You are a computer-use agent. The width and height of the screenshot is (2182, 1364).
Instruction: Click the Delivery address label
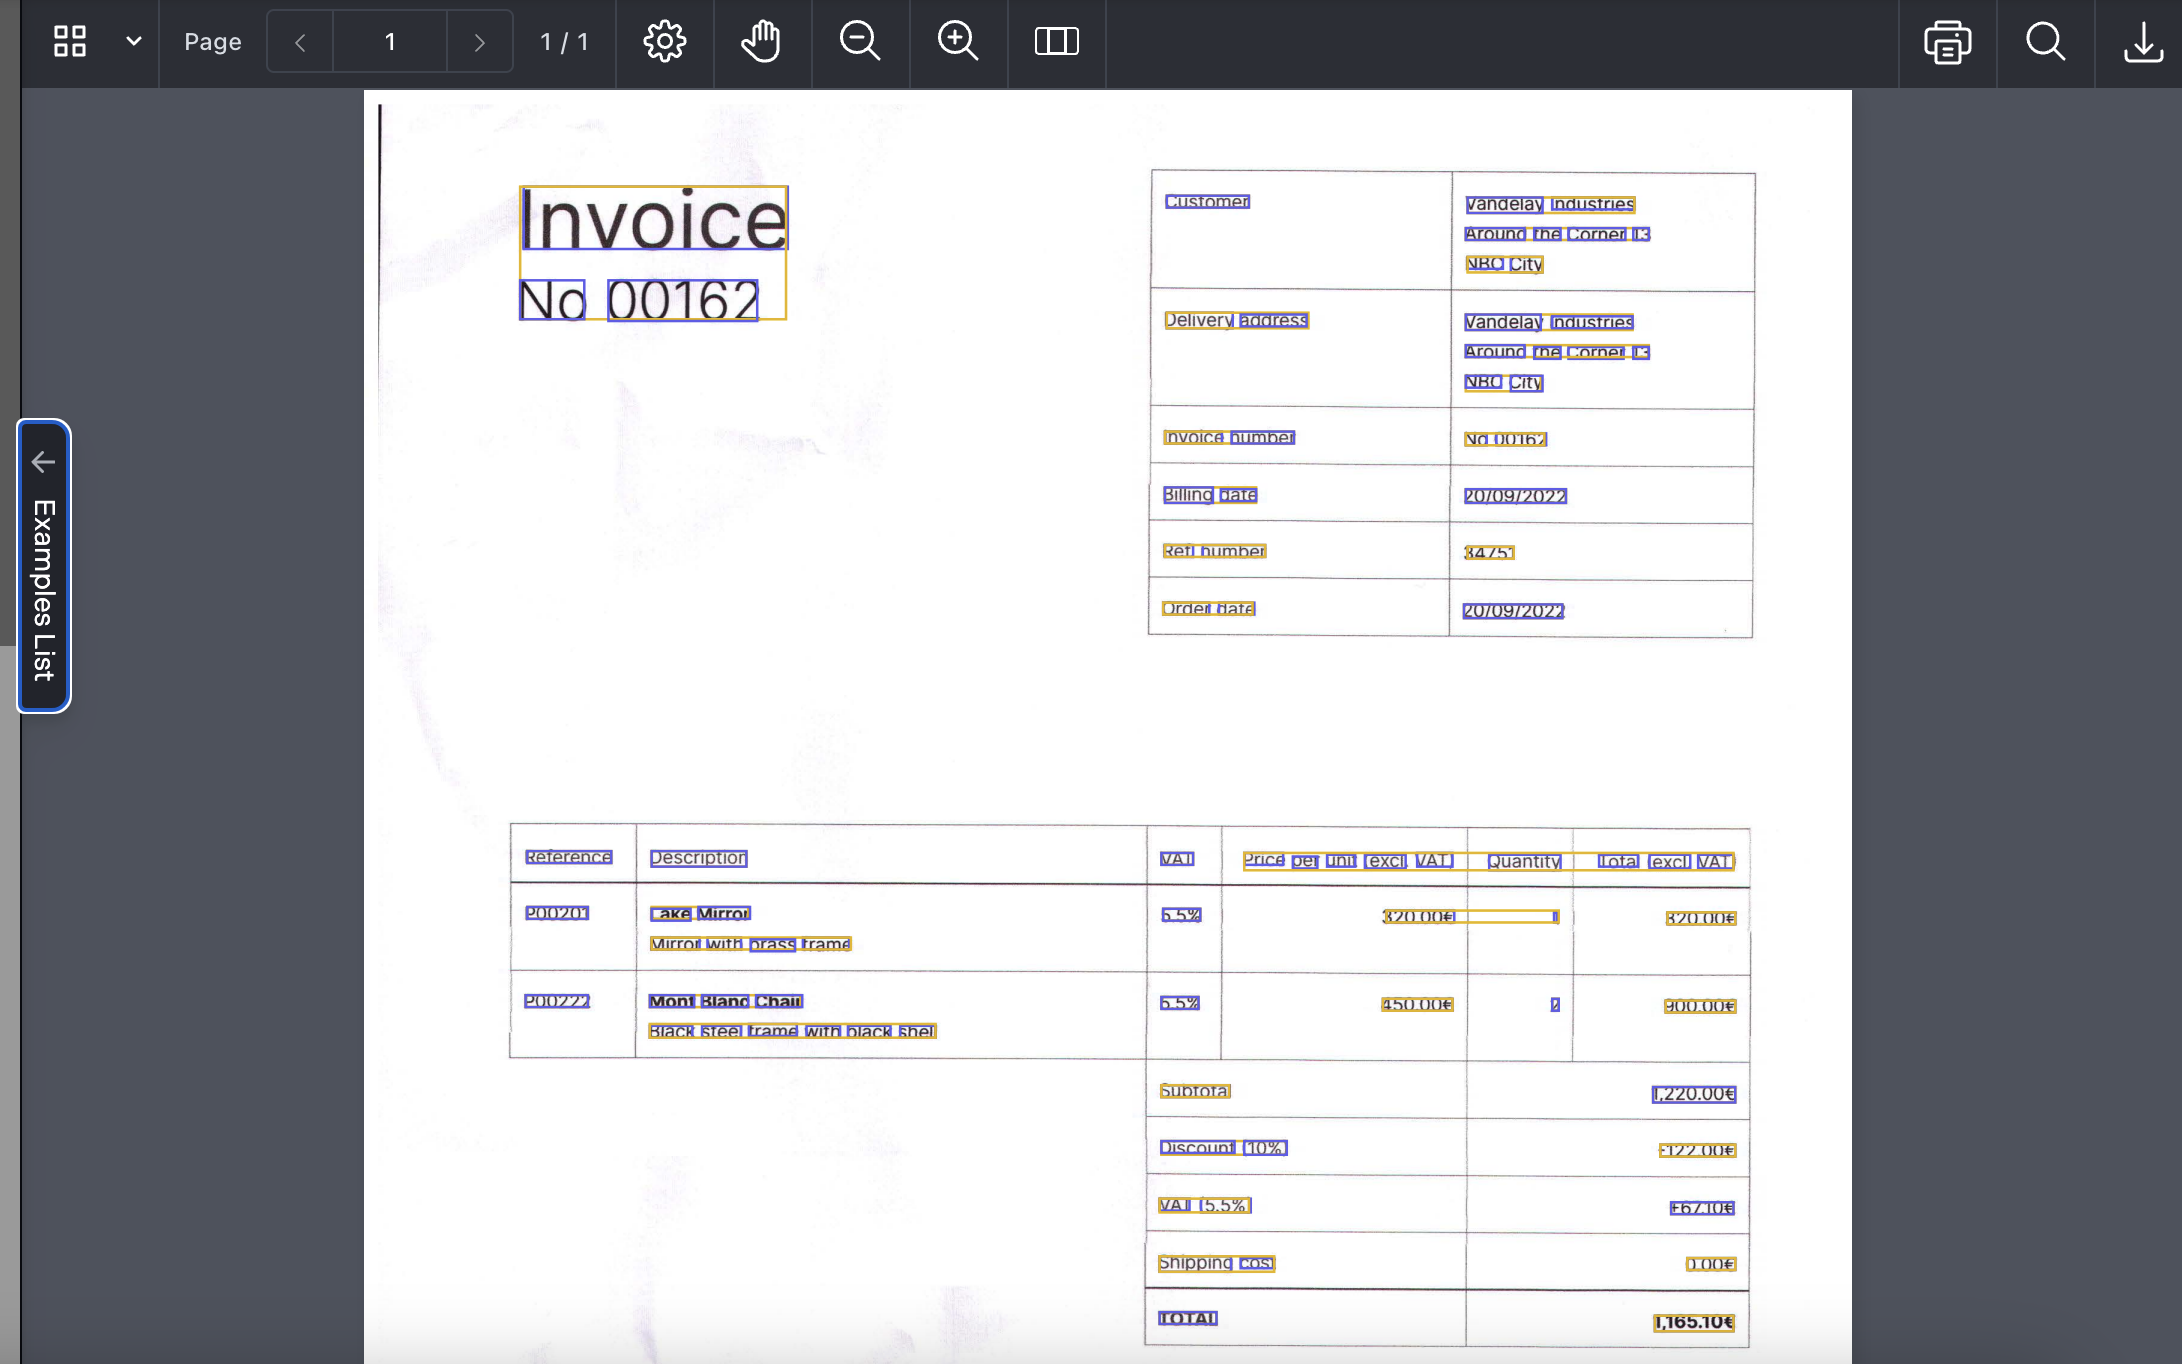pyautogui.click(x=1236, y=320)
